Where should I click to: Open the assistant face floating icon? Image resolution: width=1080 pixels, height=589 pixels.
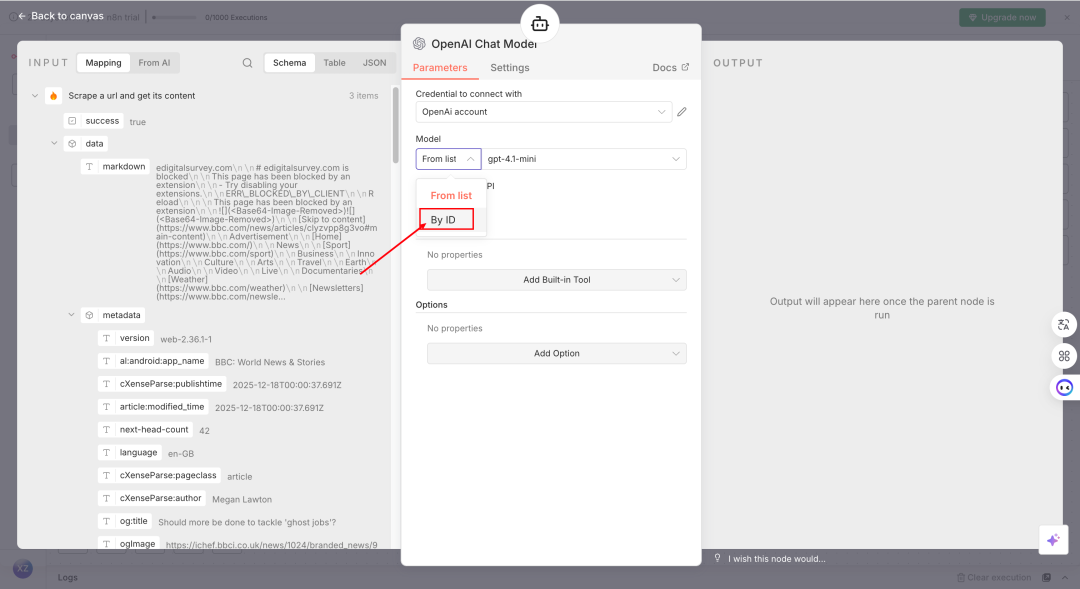pyautogui.click(x=1064, y=387)
